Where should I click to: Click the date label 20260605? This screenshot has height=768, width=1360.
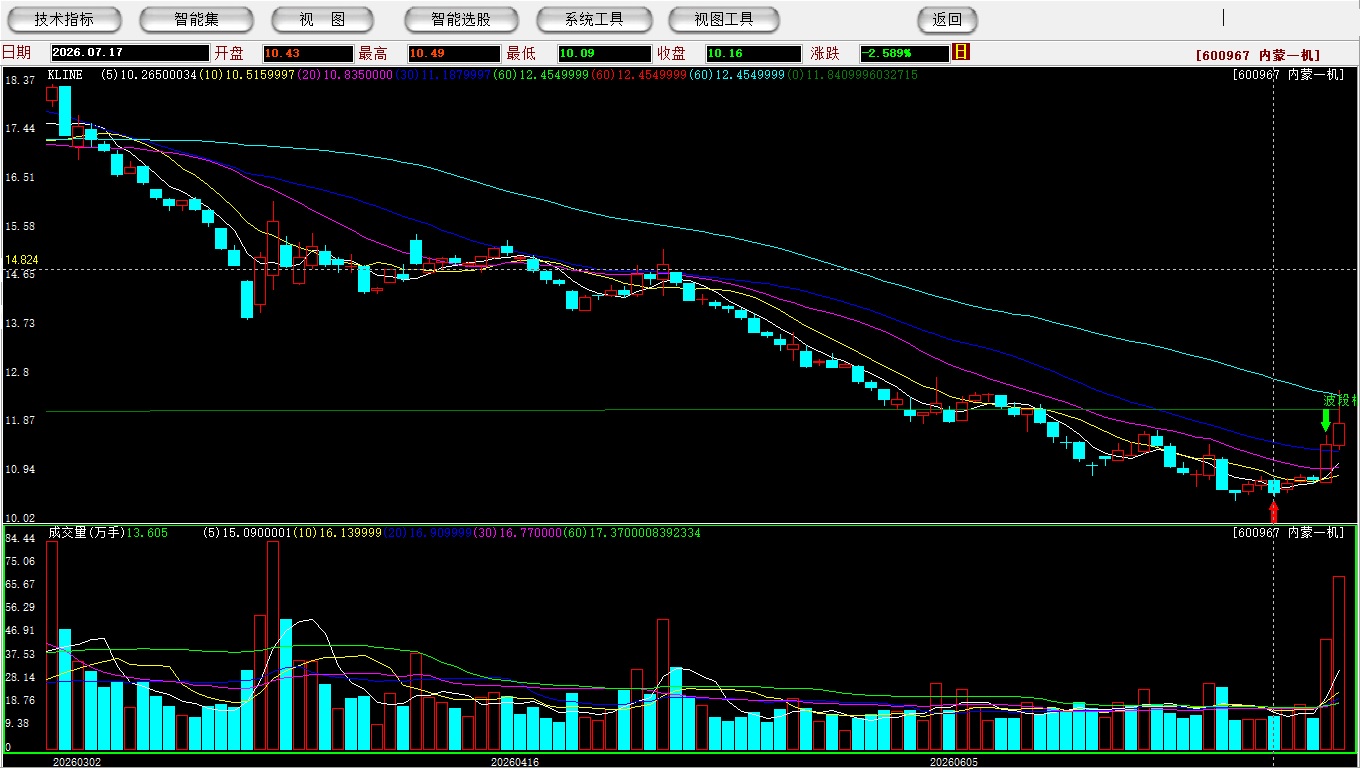coord(954,762)
